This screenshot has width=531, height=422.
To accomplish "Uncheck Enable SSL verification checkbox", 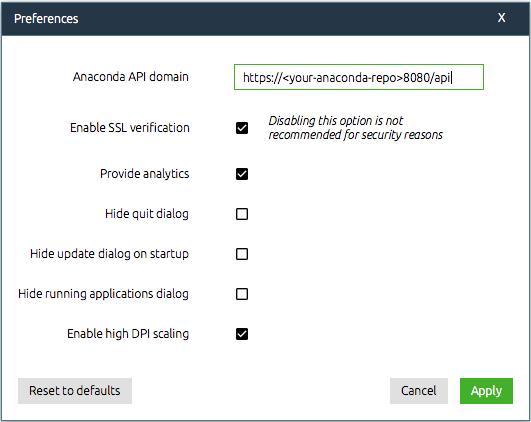I will [242, 128].
